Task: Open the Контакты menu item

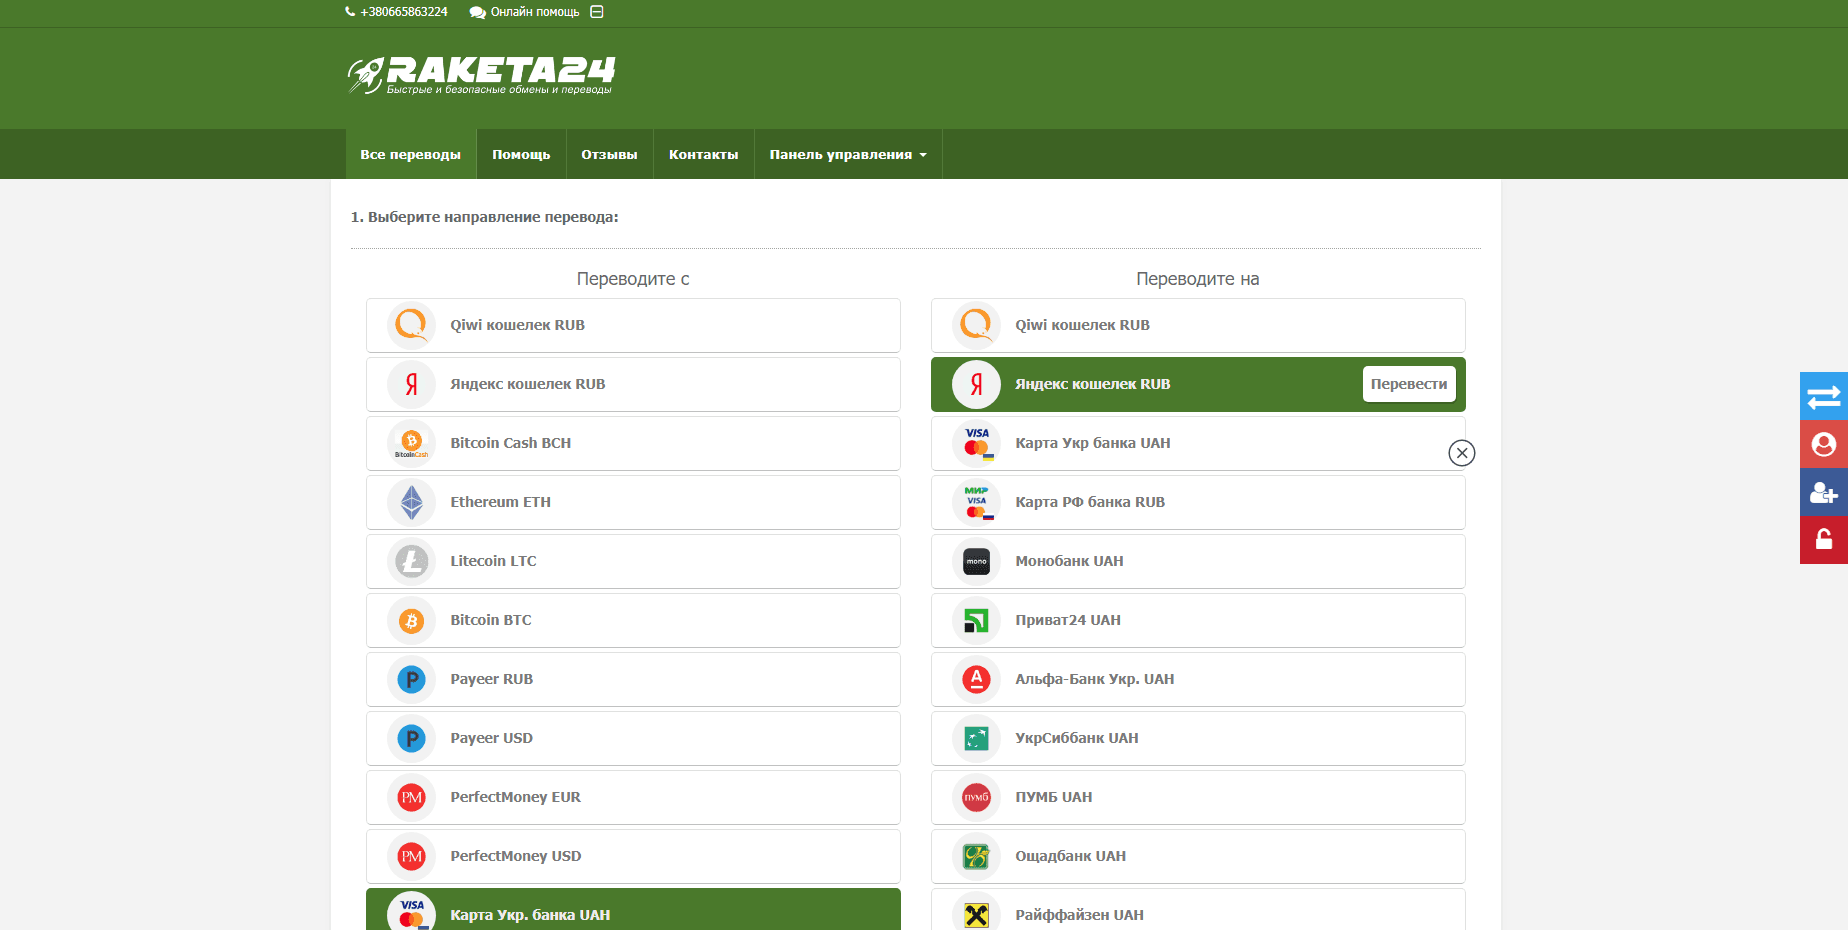Action: tap(703, 155)
